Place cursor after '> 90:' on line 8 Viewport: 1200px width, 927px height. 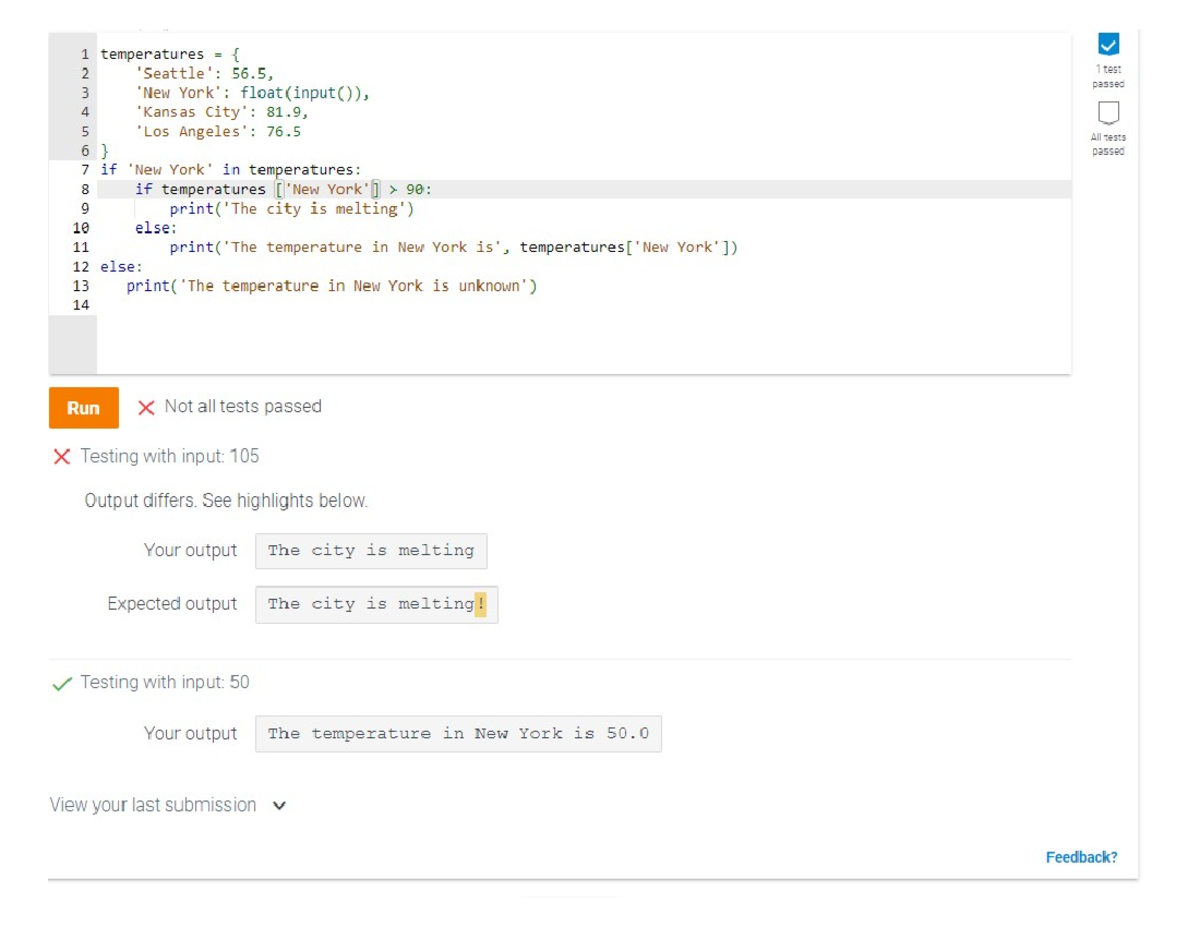(x=433, y=189)
